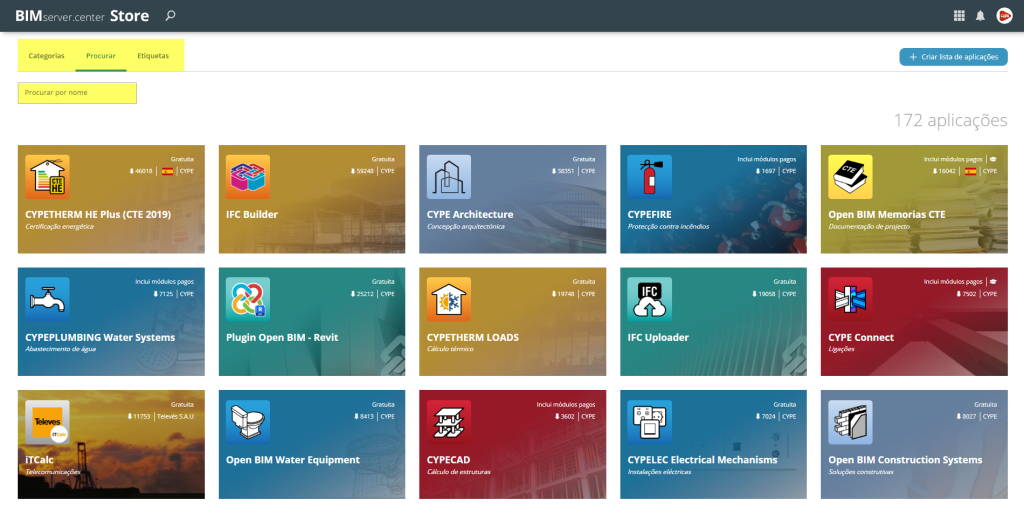The height and width of the screenshot is (507, 1024).
Task: Open the notifications bell icon
Action: click(x=980, y=16)
